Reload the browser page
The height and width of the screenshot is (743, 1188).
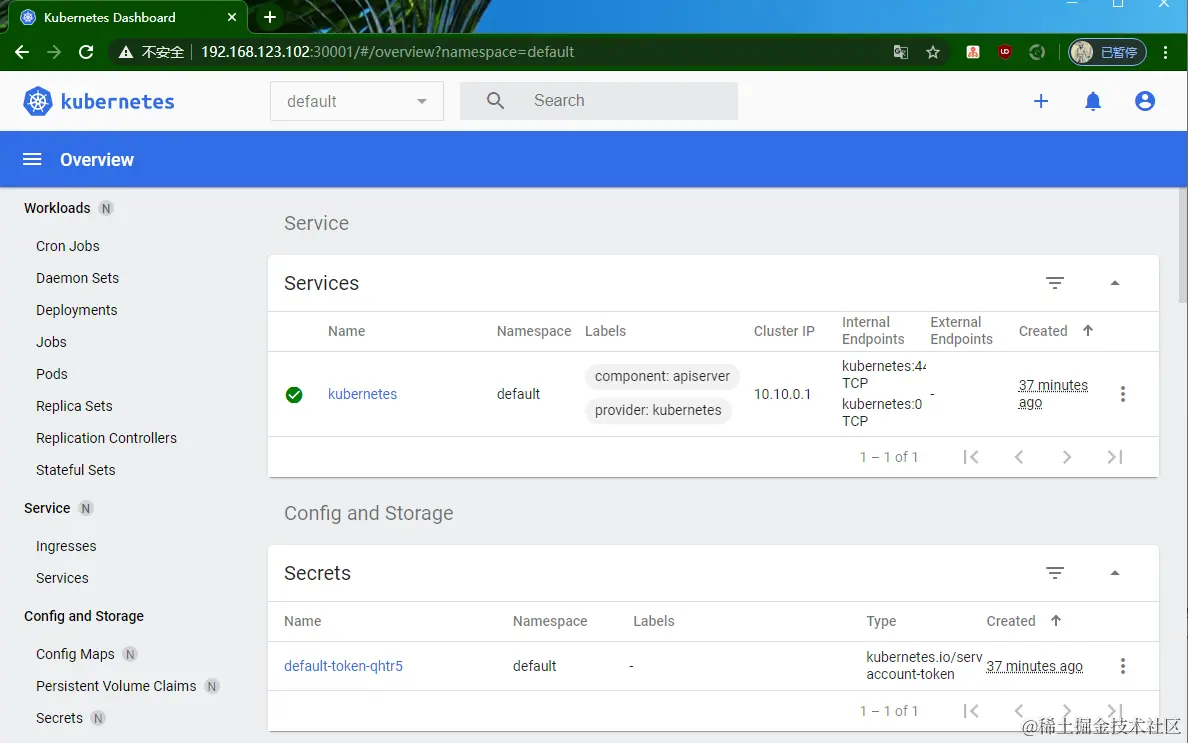coord(86,52)
